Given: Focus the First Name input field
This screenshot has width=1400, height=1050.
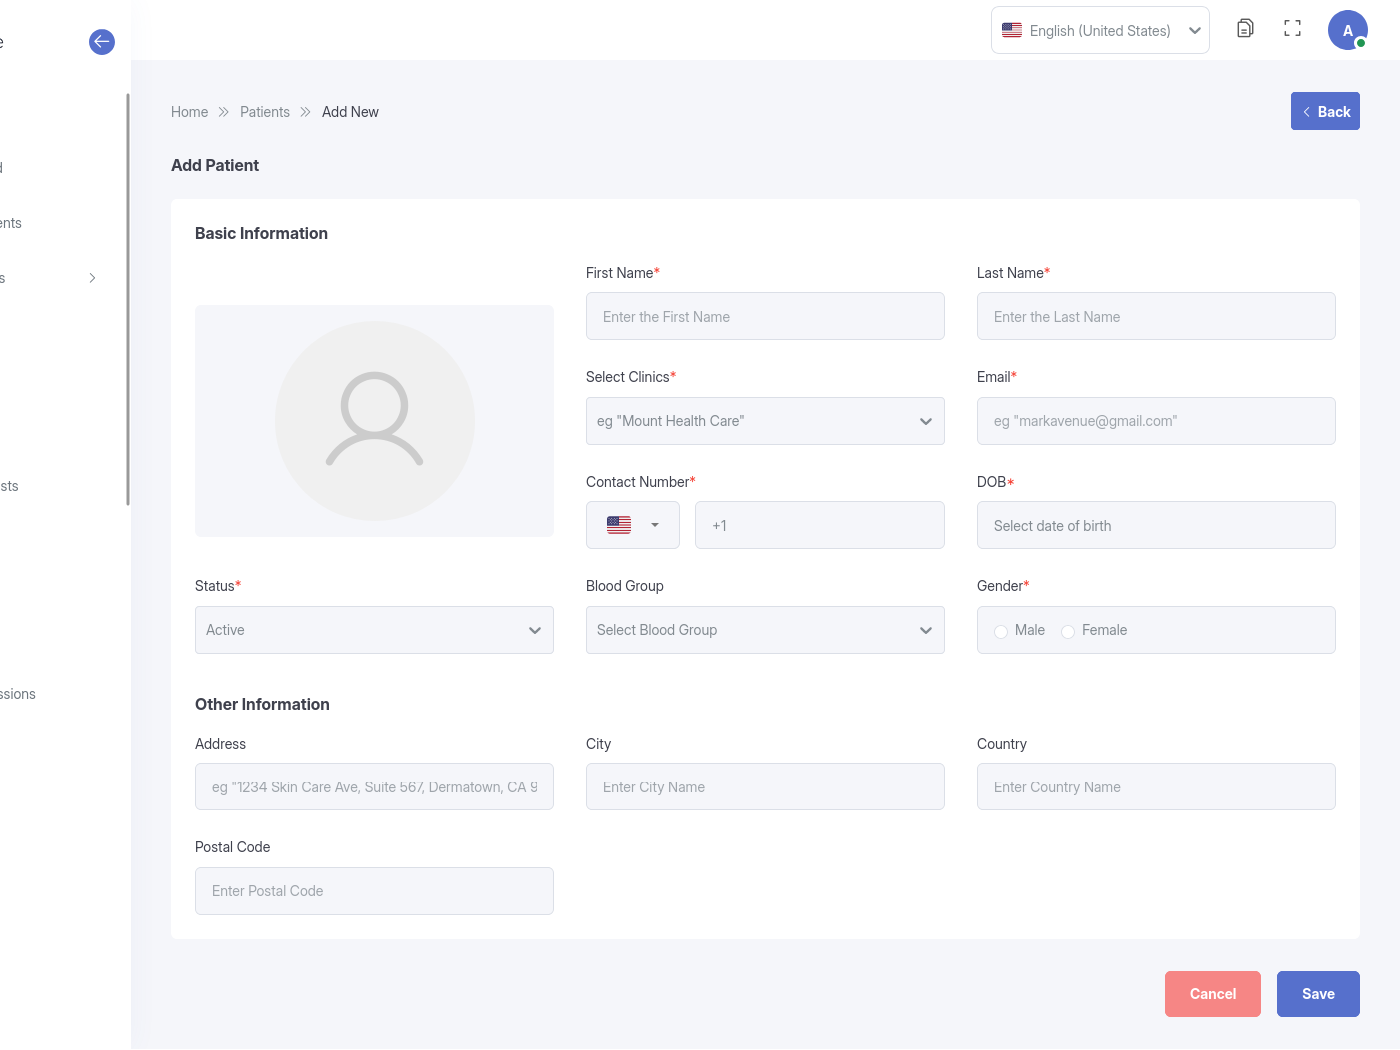Looking at the screenshot, I should [764, 316].
